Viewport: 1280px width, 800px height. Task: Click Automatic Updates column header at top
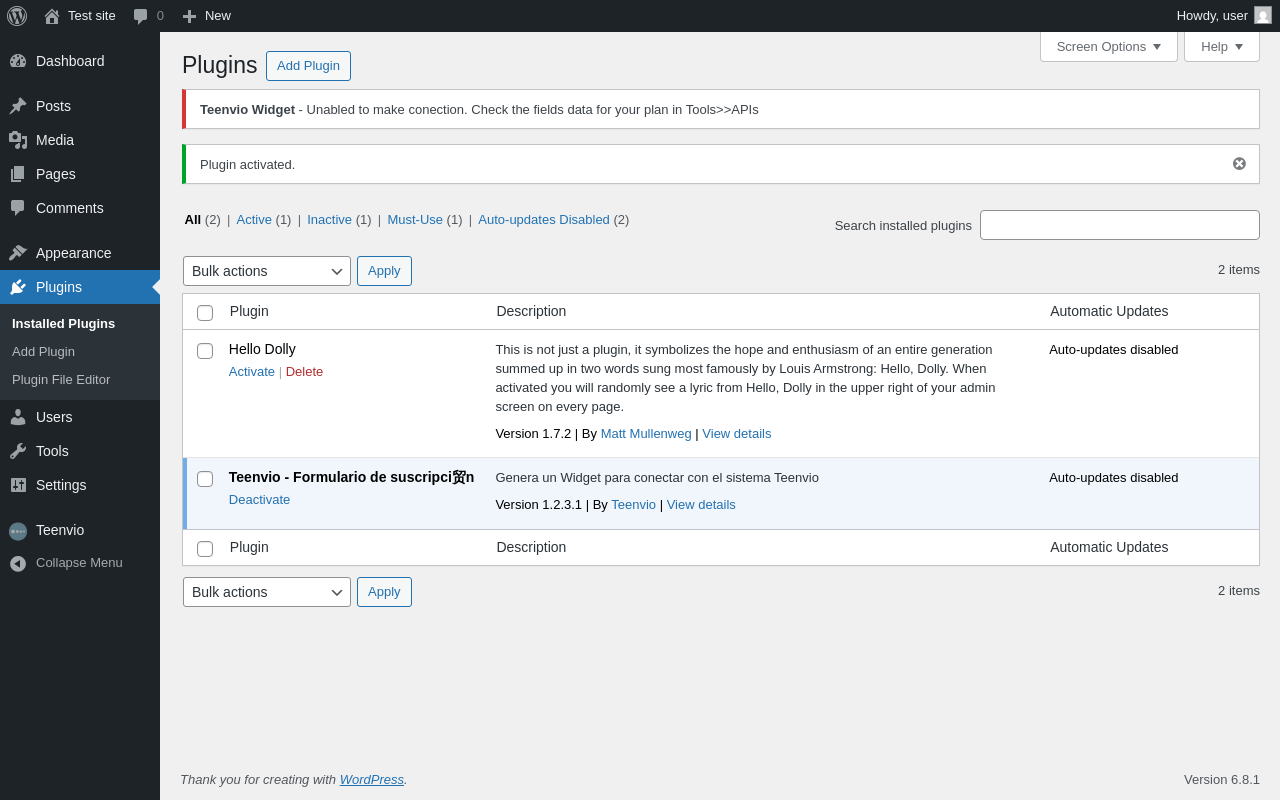point(1109,311)
